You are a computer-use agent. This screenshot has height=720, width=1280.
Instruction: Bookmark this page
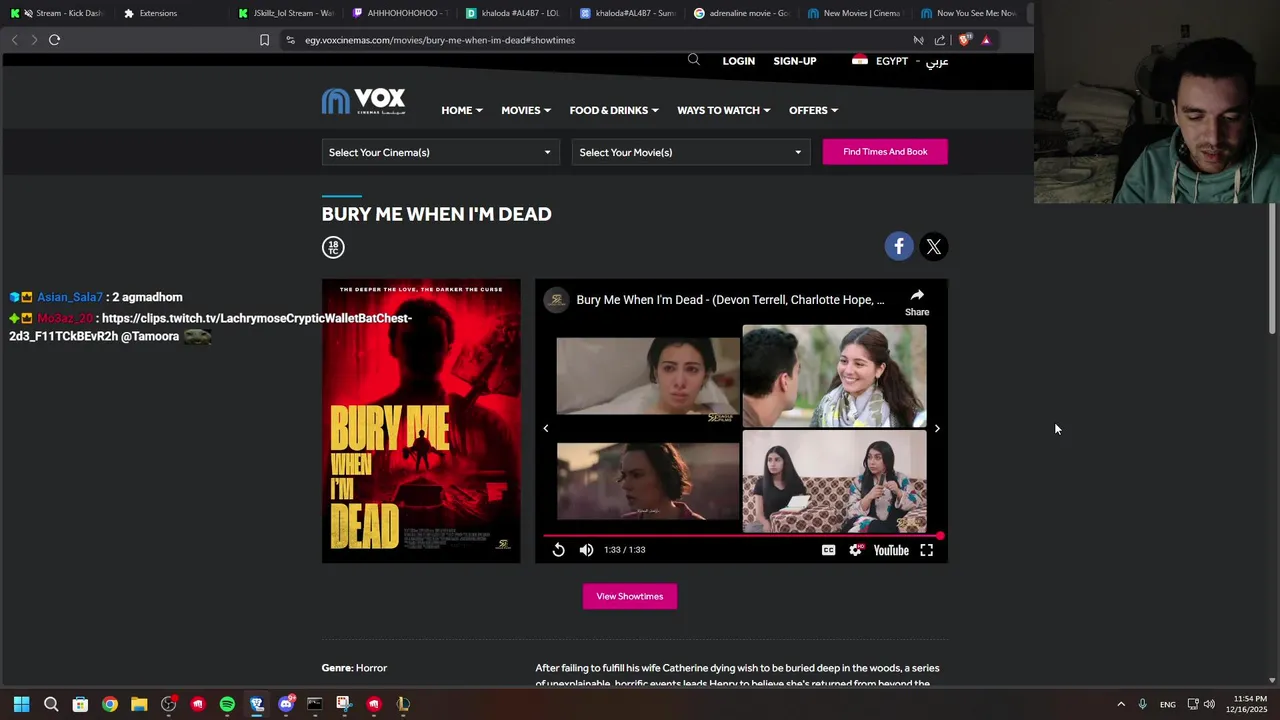tap(264, 40)
